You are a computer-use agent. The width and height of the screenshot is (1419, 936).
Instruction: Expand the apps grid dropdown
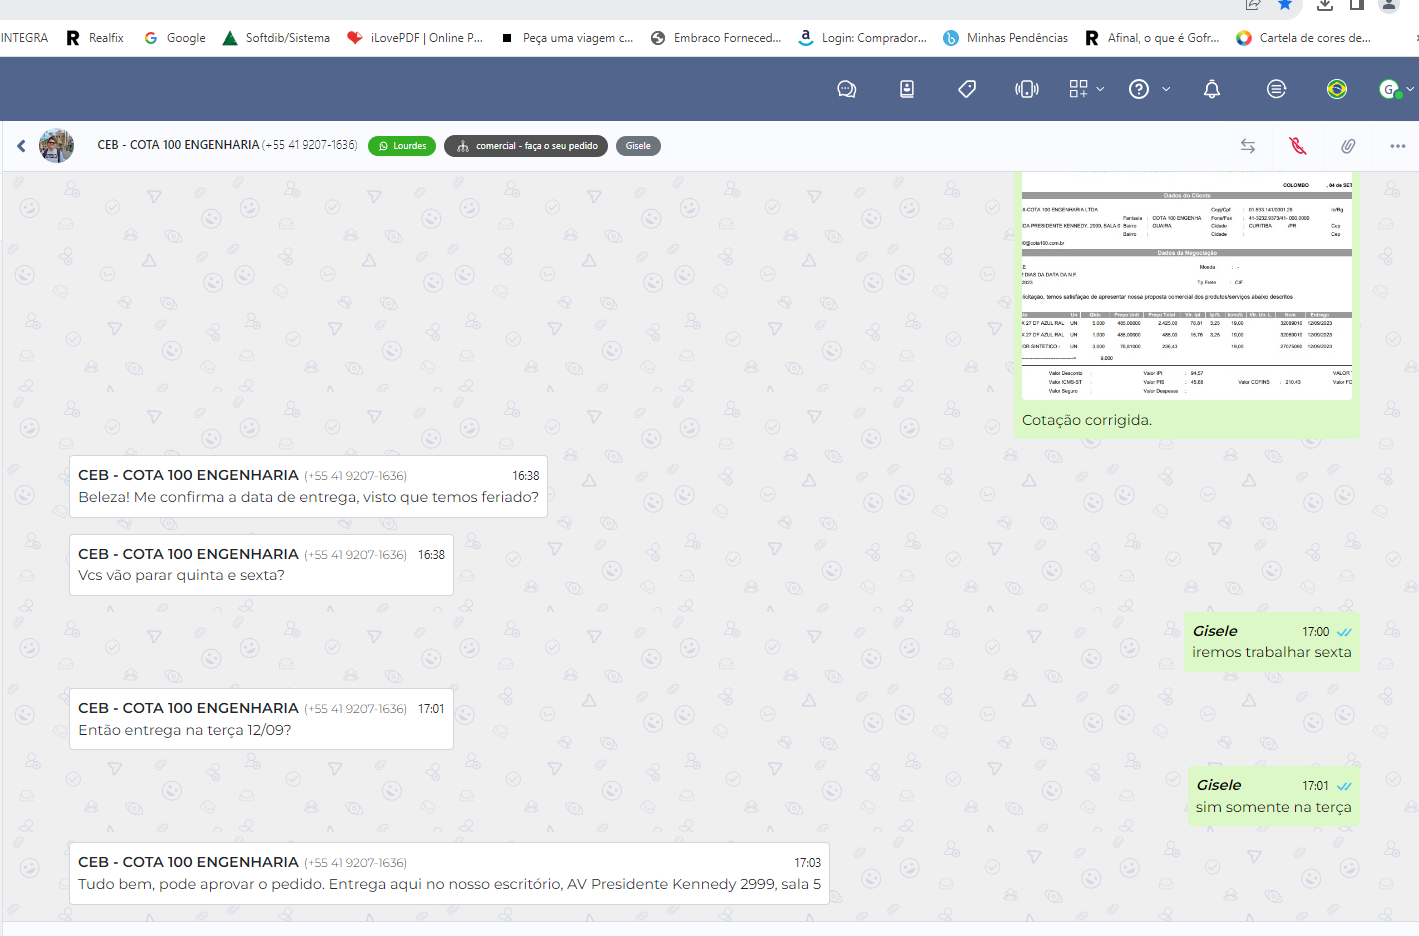click(x=1086, y=89)
